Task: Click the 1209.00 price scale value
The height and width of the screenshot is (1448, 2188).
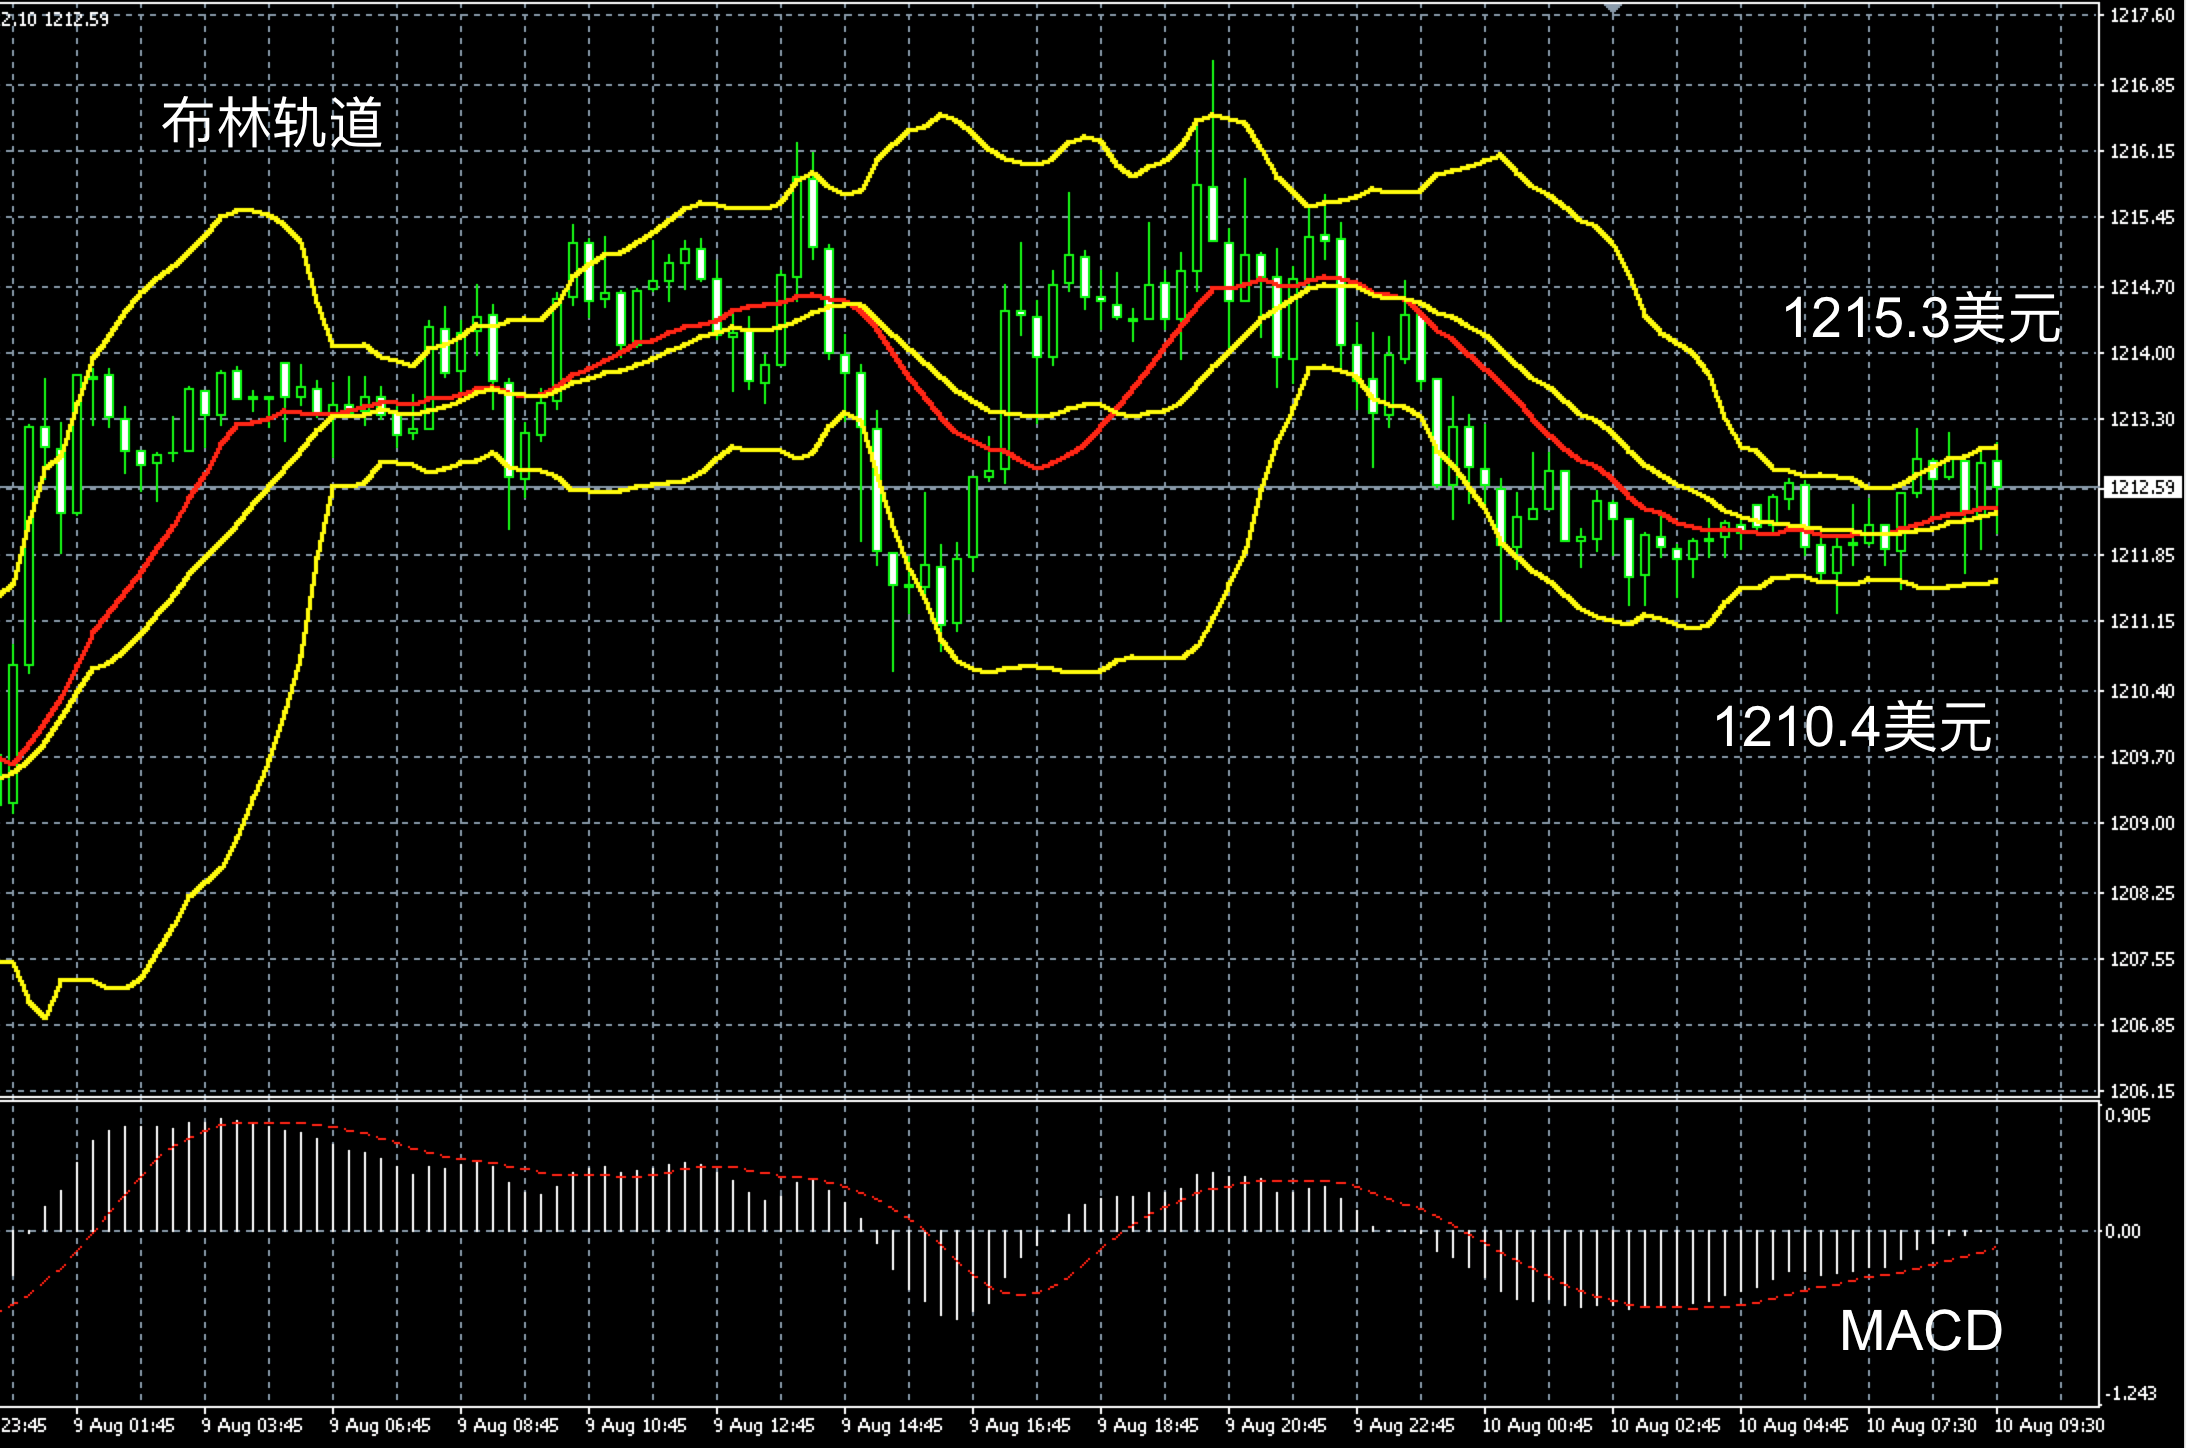Action: coord(2141,823)
